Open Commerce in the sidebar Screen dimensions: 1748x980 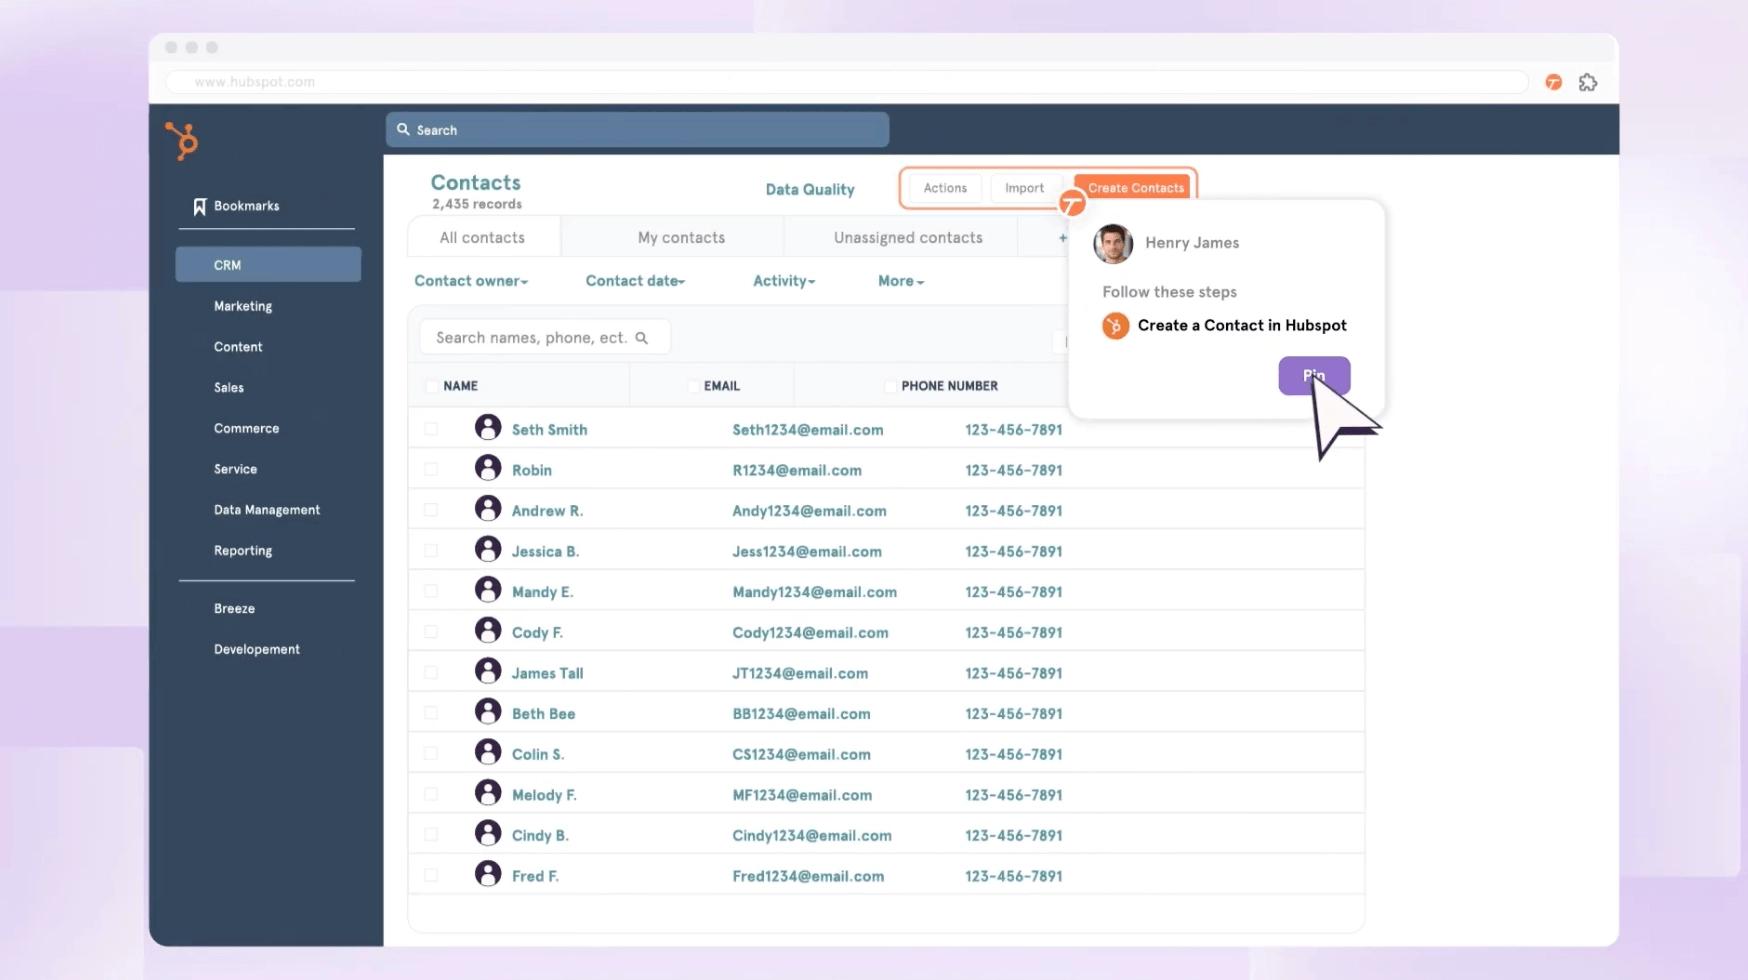coord(246,428)
